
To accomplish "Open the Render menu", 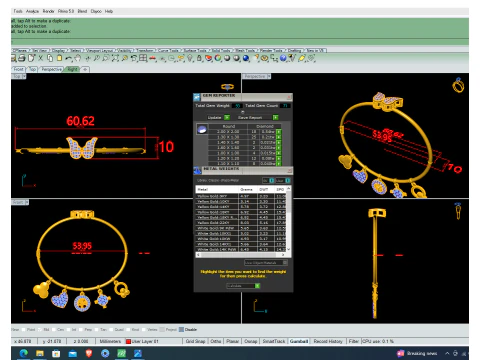I will point(48,11).
